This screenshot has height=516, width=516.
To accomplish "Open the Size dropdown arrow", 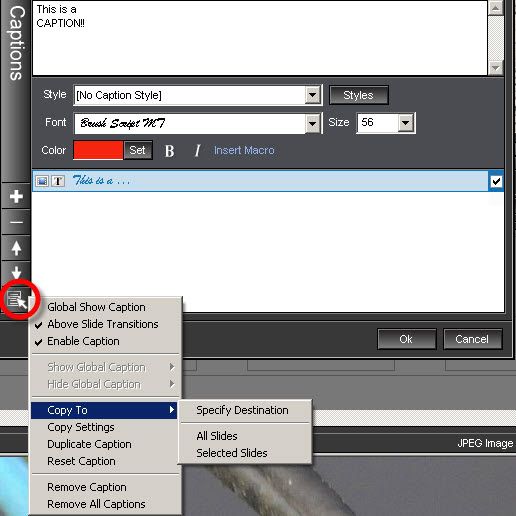I will (405, 123).
